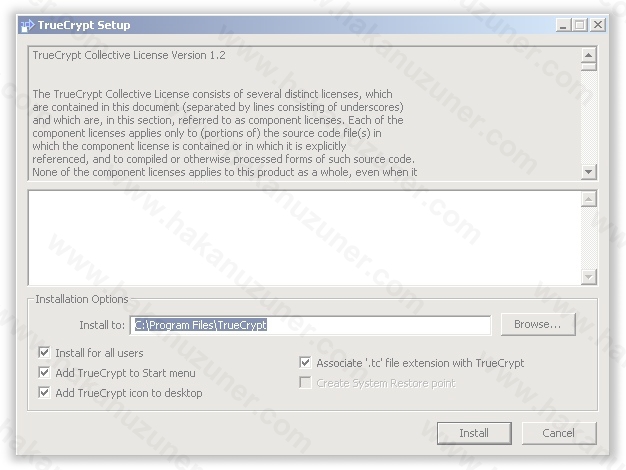
Task: Click up arrow of empty lower box scrollbar
Action: coord(588,199)
